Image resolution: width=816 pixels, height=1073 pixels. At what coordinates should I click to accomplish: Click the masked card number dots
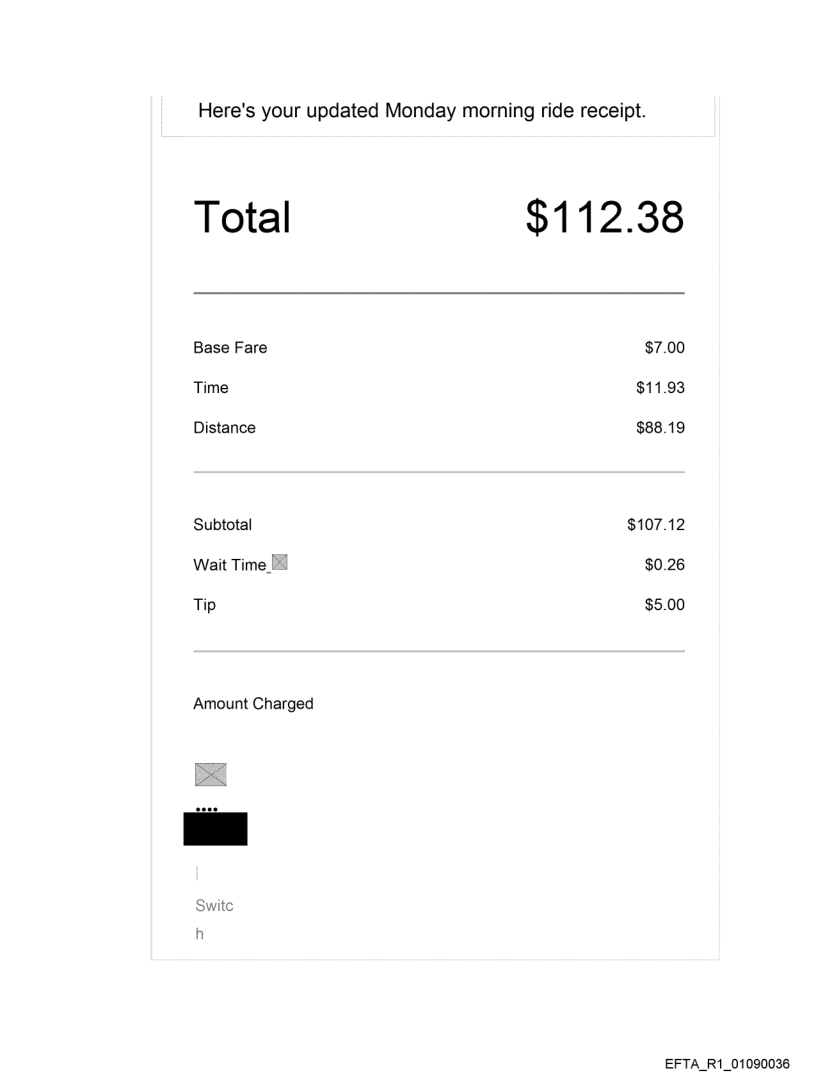click(x=206, y=808)
